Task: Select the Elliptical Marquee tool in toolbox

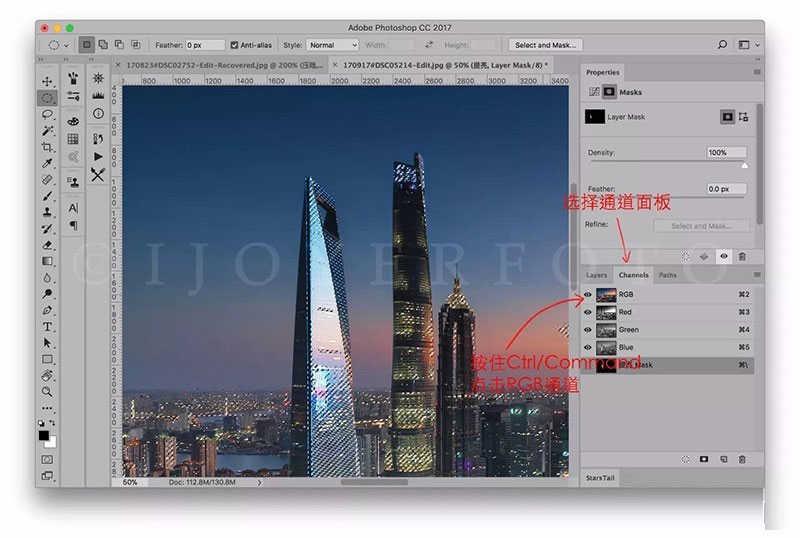Action: tap(47, 97)
